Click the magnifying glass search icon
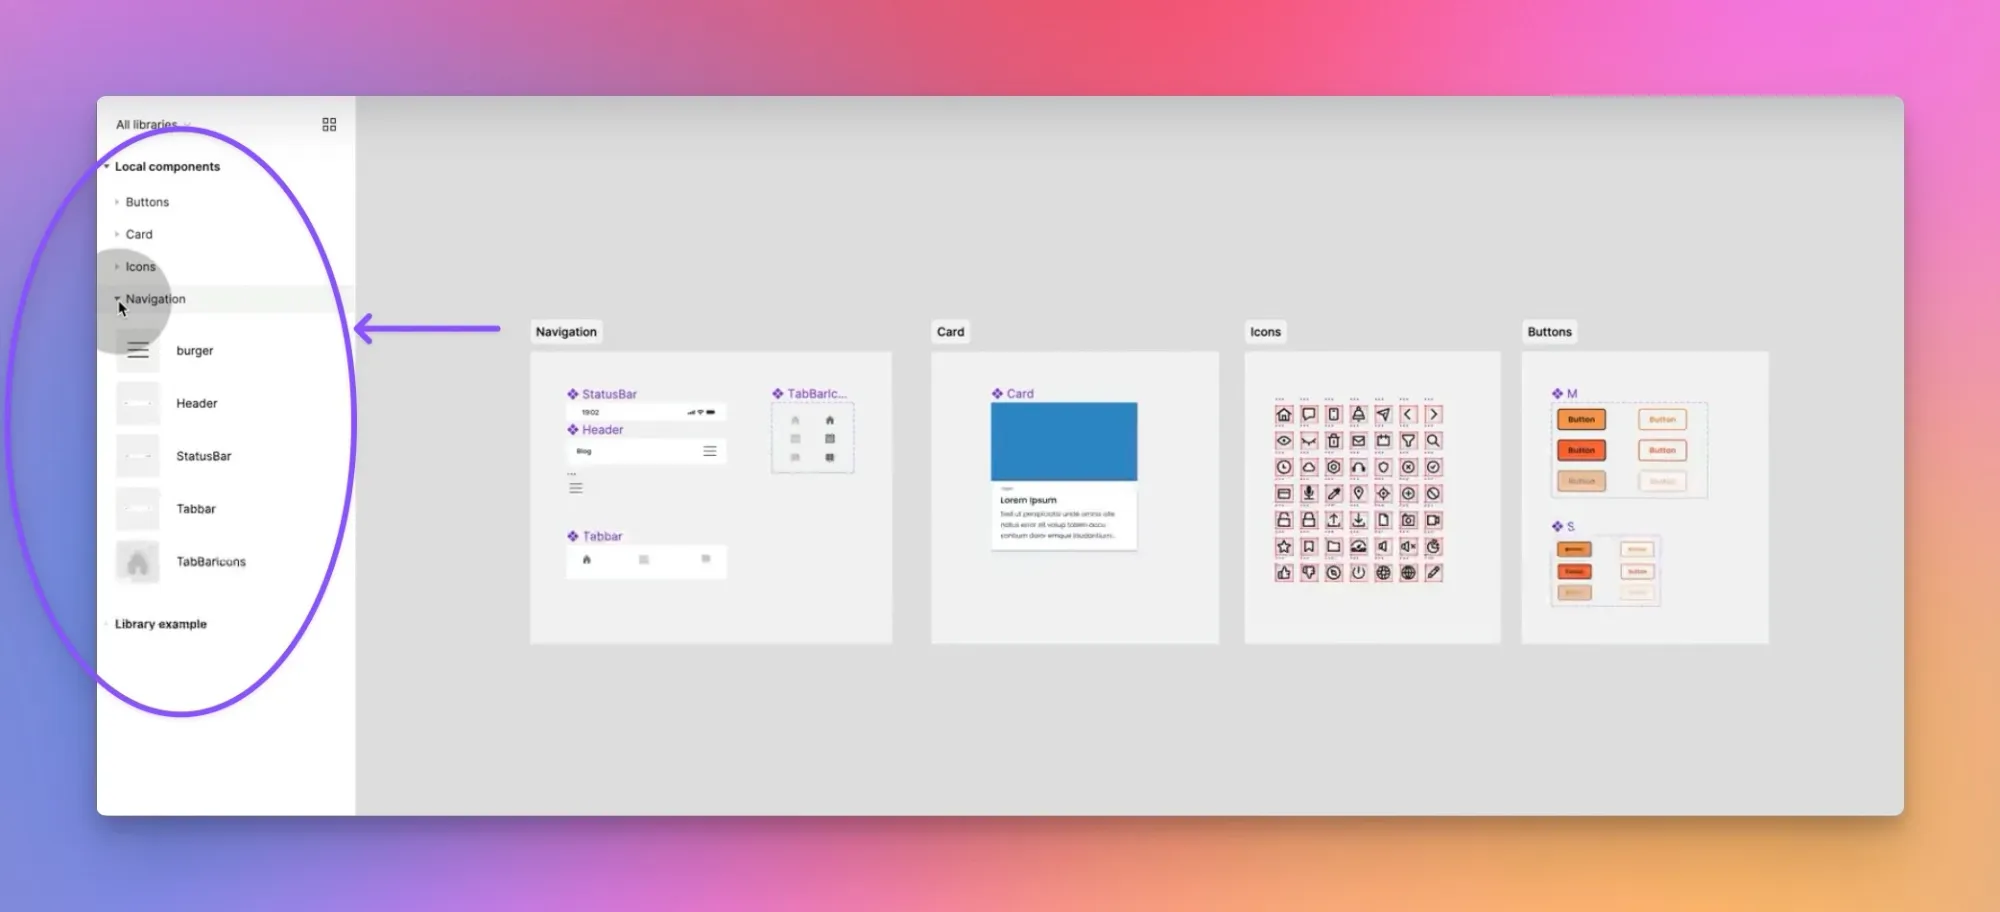This screenshot has height=912, width=2000. click(x=1433, y=441)
